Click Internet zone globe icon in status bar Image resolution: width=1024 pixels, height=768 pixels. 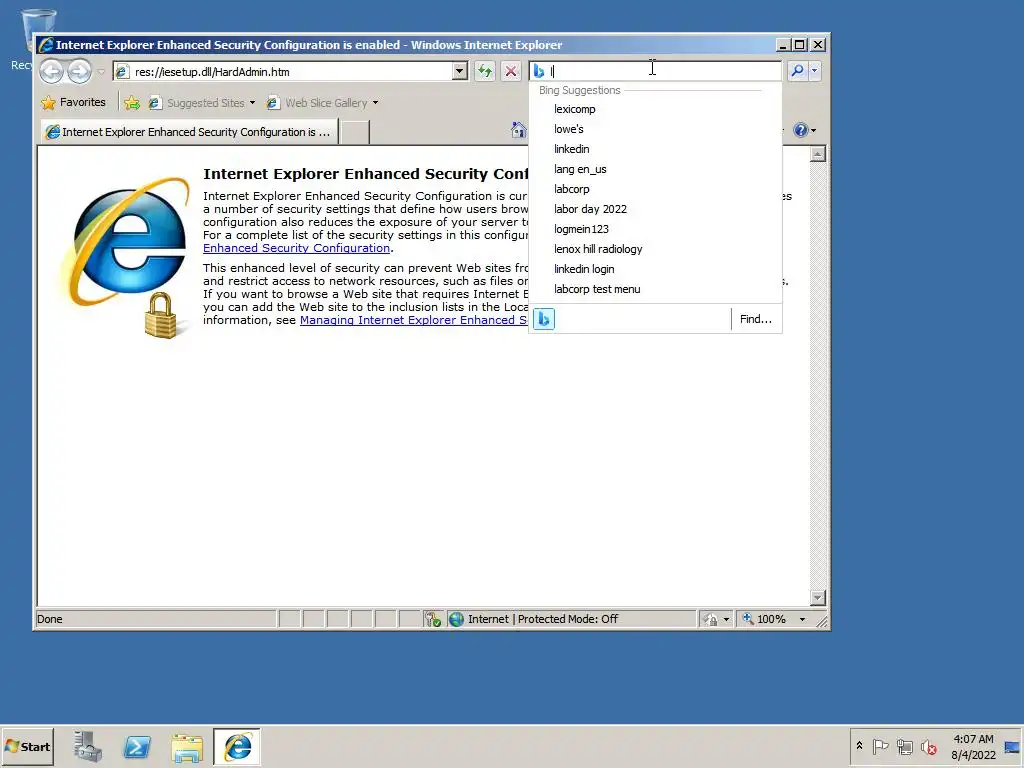tap(456, 619)
